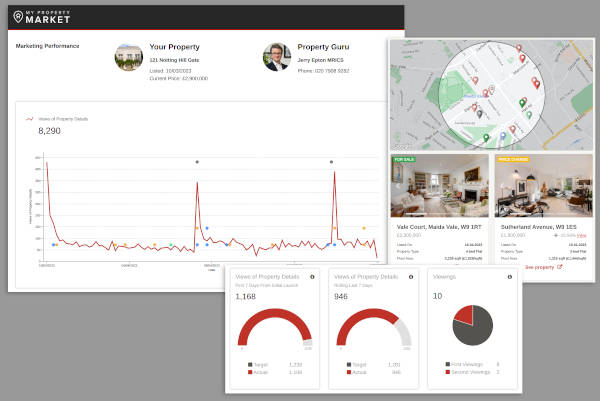Open info icon on First 7 Days card
This screenshot has height=401, width=600.
point(312,277)
